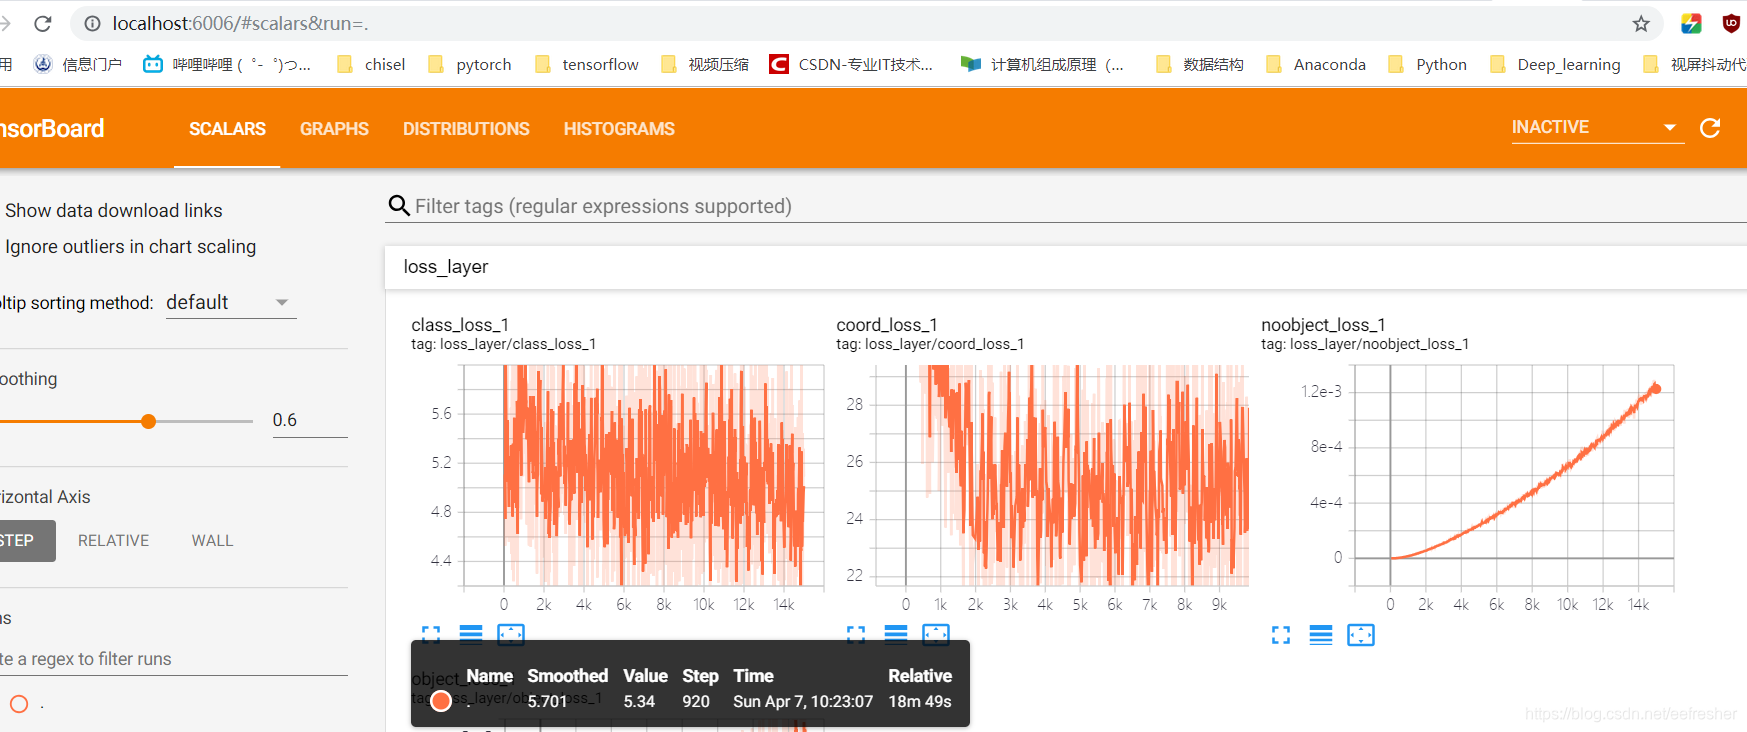The width and height of the screenshot is (1747, 732).
Task: Toggle Ignore outliers in chart scaling
Action: coord(130,246)
